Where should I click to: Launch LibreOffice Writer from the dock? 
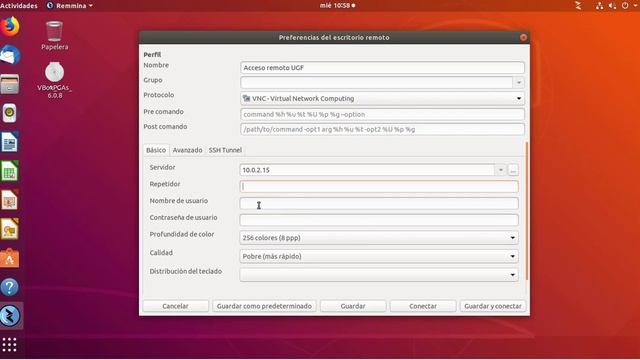(x=10, y=142)
